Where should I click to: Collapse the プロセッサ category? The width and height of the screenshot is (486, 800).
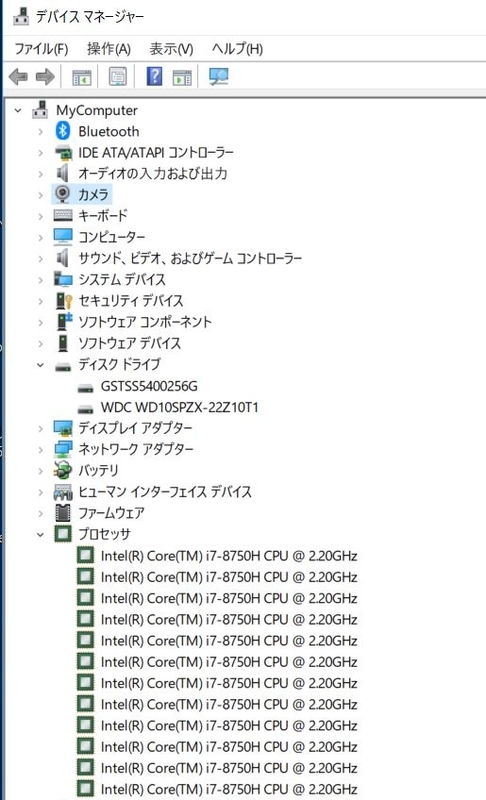tap(40, 535)
